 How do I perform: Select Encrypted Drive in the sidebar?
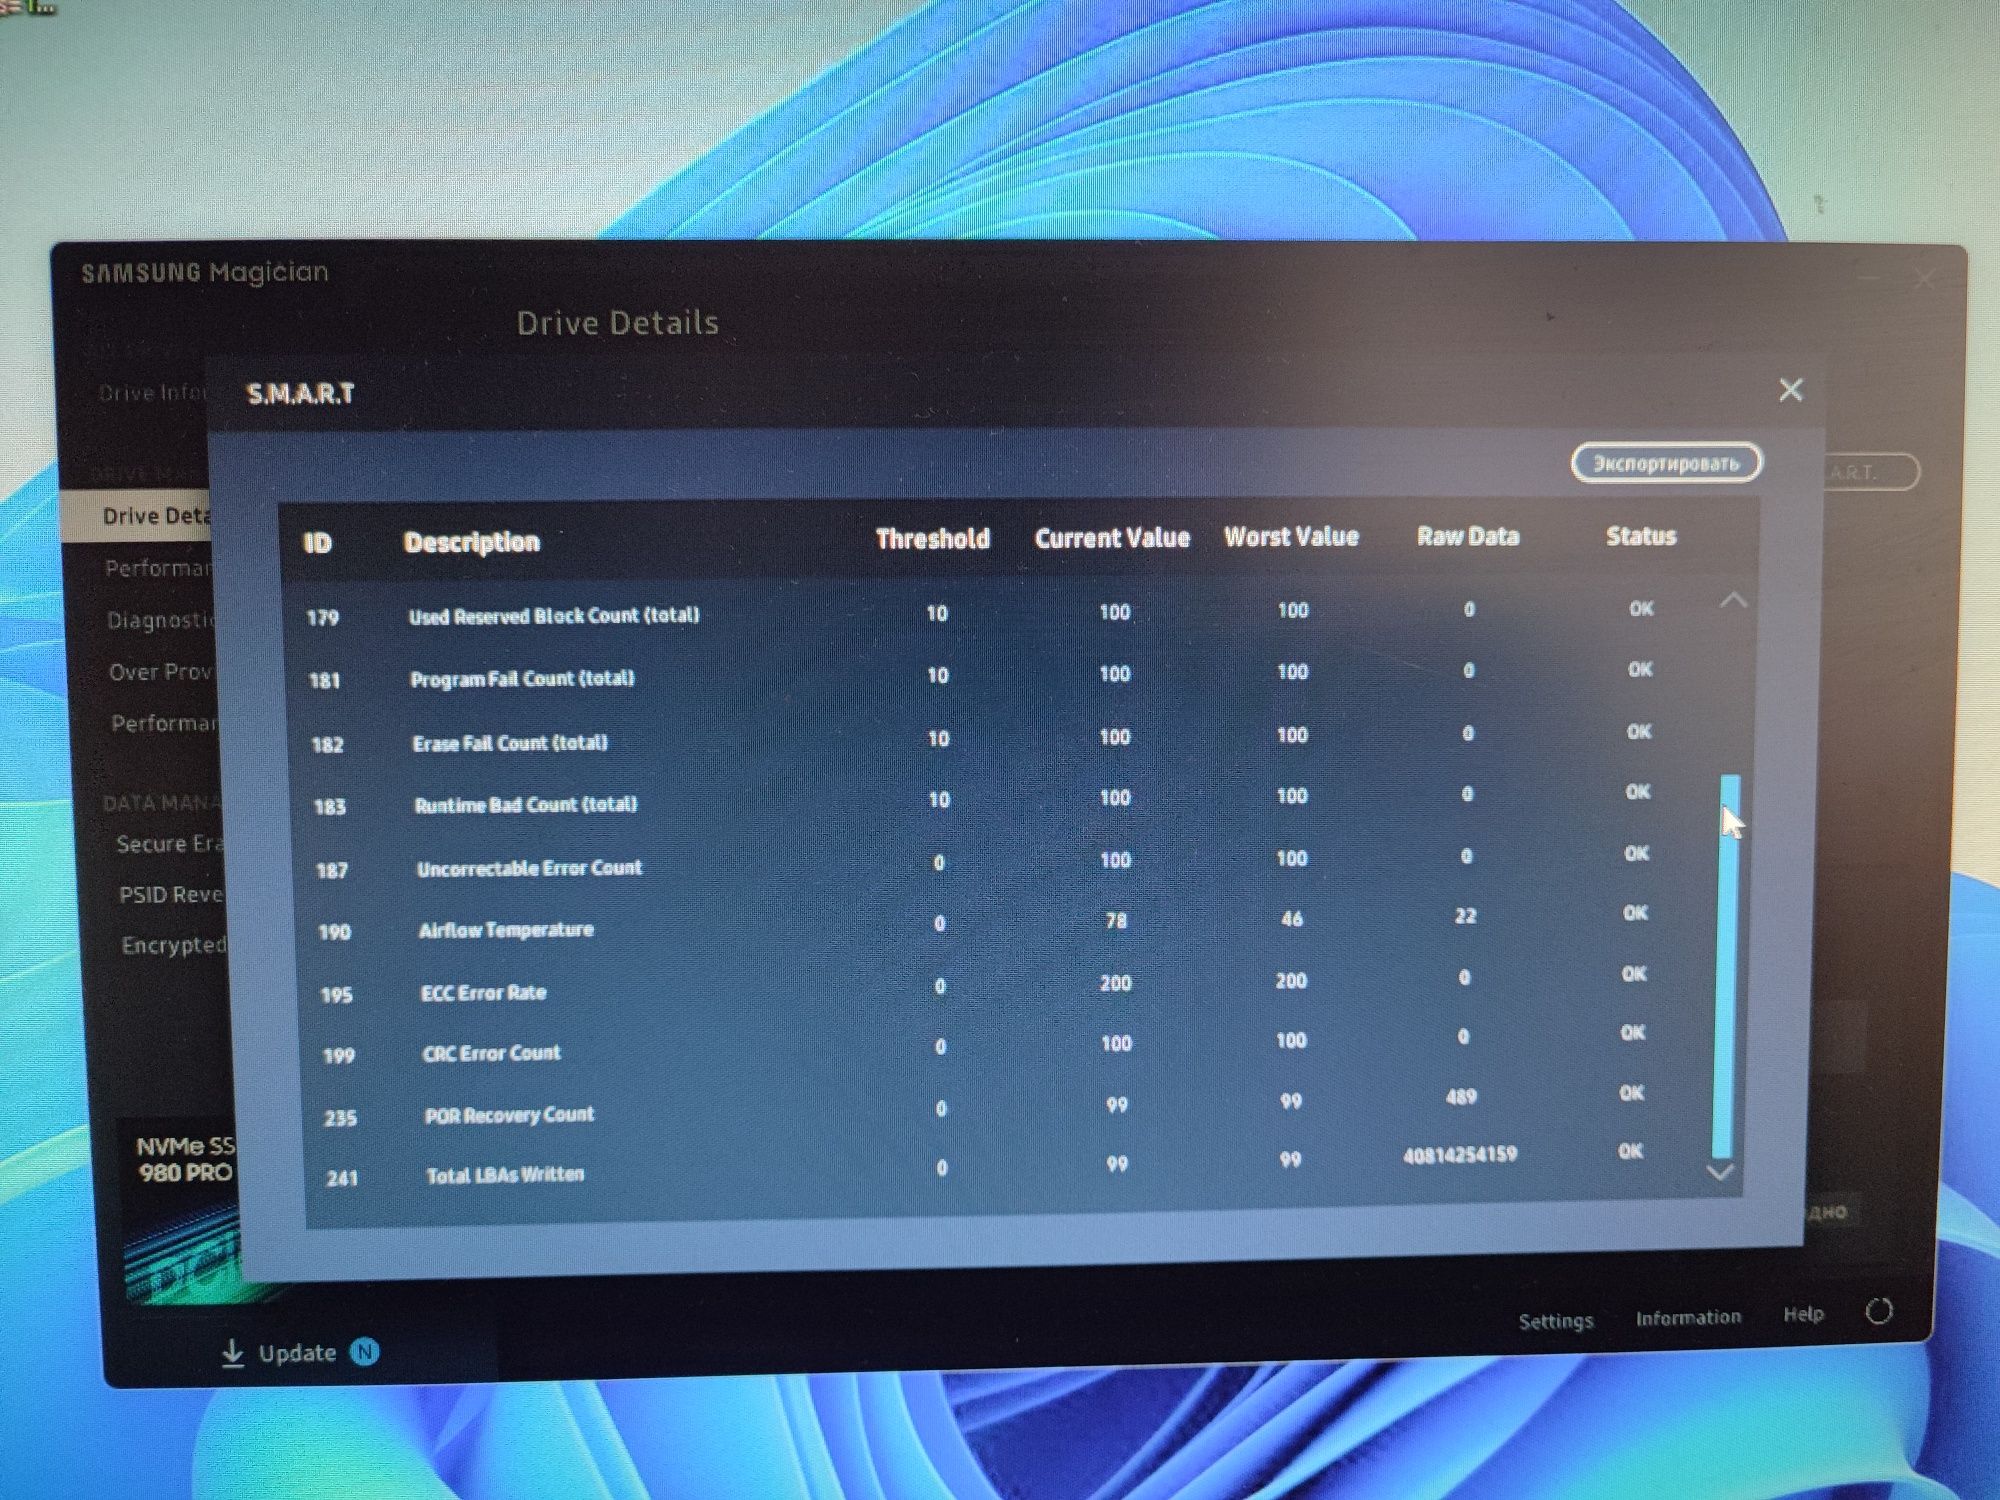(x=174, y=945)
